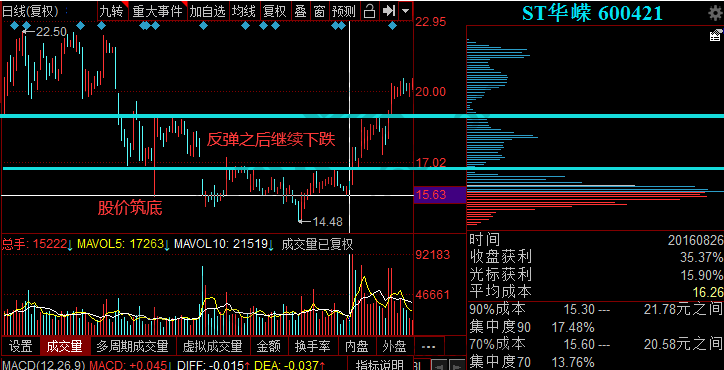The width and height of the screenshot is (724, 370).
Task: Click the 收盘获利 value 35.37%
Action: click(x=701, y=257)
